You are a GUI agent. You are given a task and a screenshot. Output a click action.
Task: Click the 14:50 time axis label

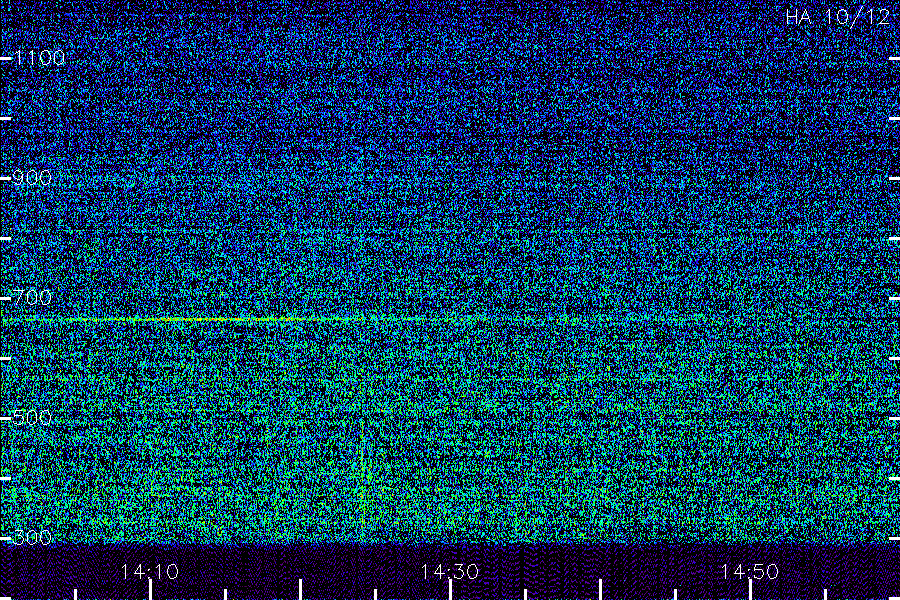click(x=750, y=572)
